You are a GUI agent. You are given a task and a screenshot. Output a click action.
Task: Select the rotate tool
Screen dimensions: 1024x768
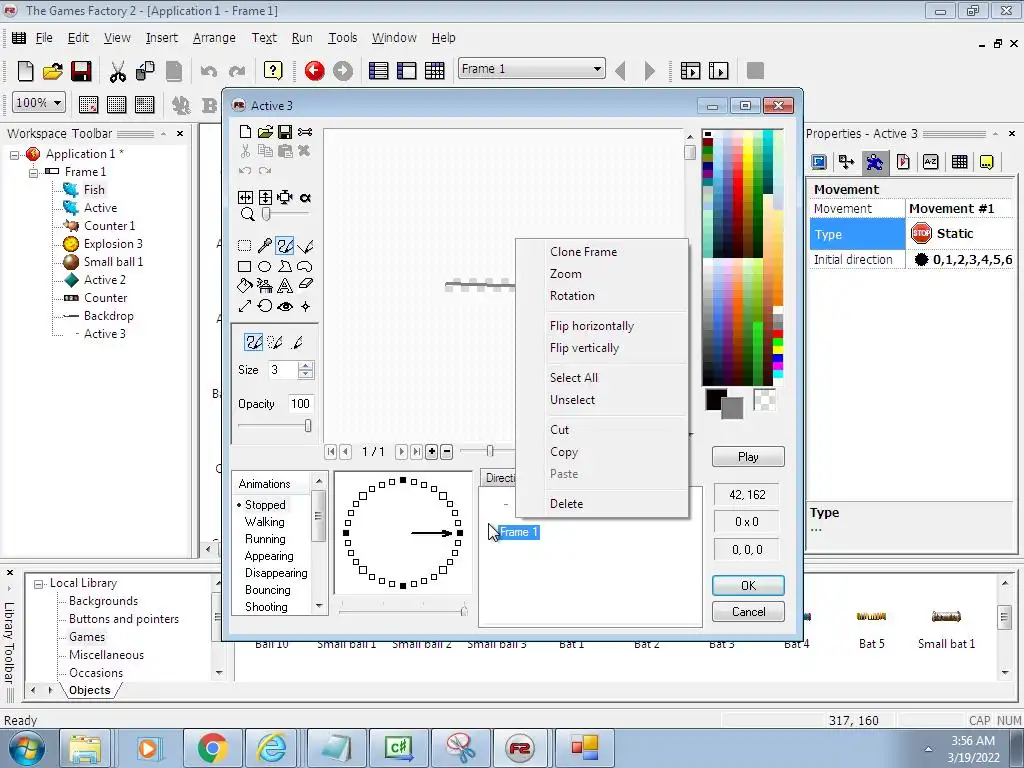264,306
